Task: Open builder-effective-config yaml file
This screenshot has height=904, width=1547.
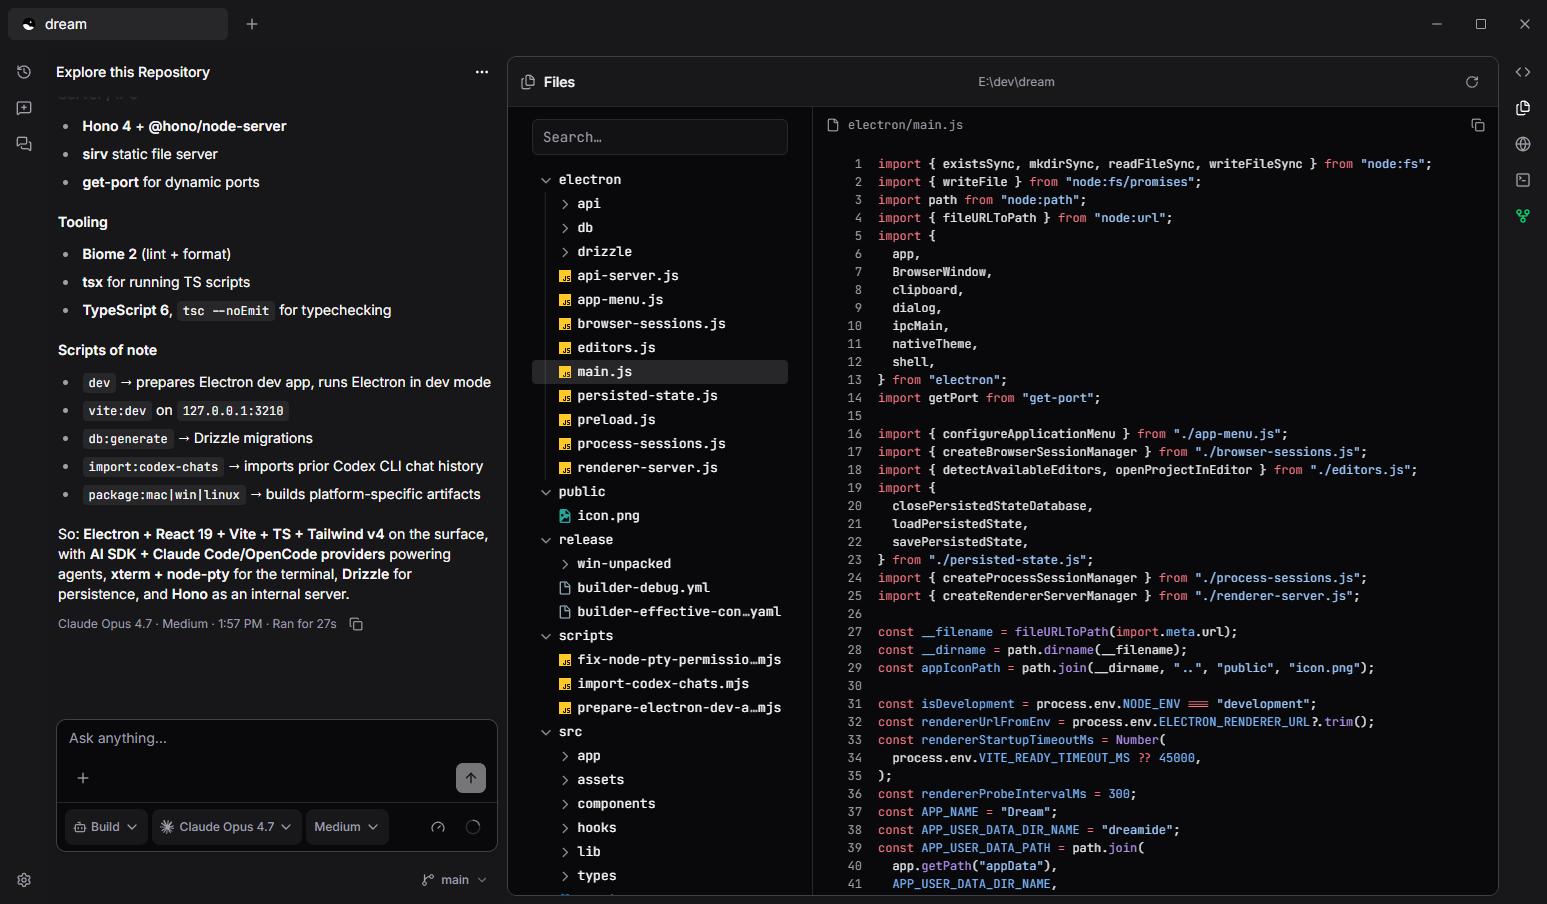Action: click(x=660, y=612)
